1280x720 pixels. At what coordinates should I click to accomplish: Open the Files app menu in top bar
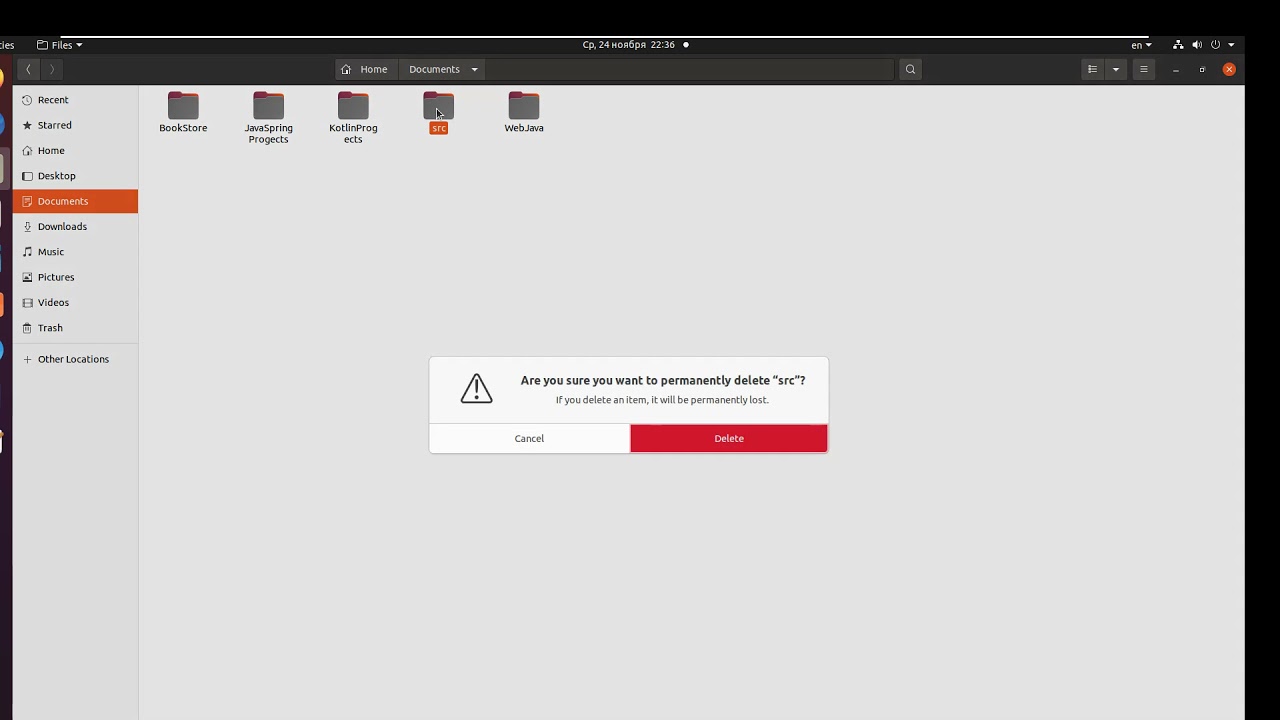point(60,45)
